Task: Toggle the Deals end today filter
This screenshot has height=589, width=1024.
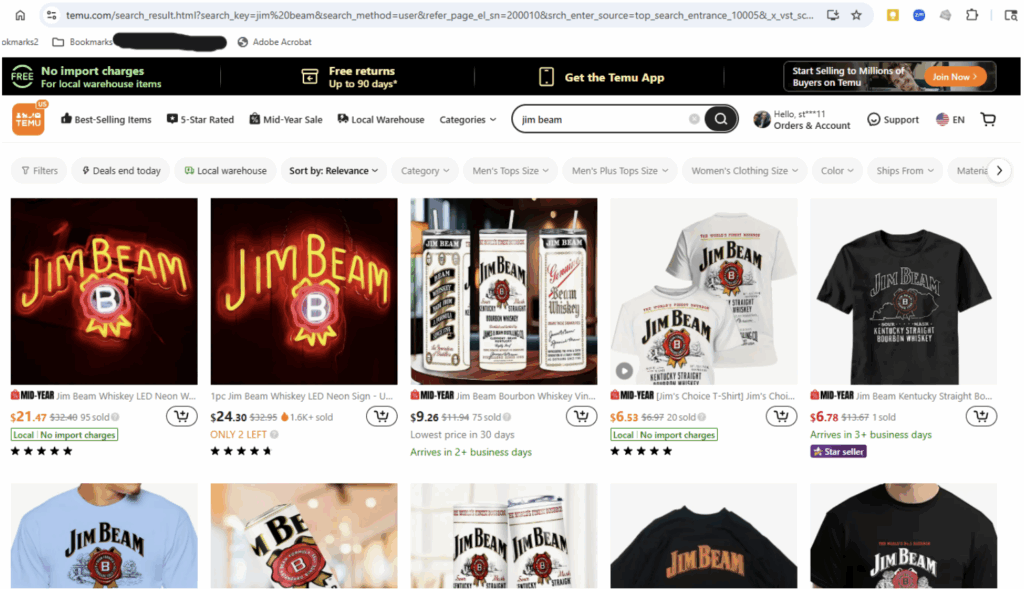Action: click(121, 170)
